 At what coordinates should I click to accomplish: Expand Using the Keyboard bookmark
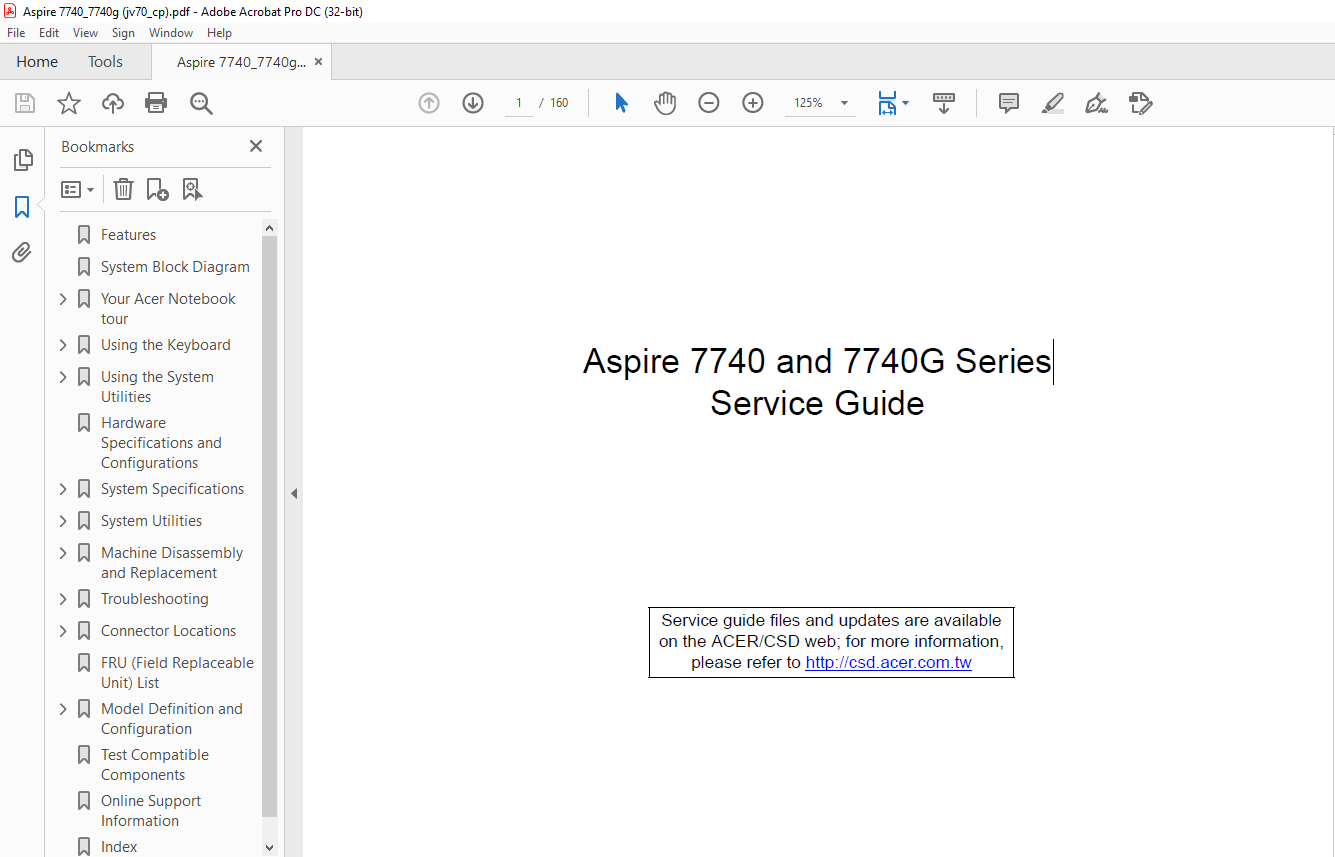63,345
